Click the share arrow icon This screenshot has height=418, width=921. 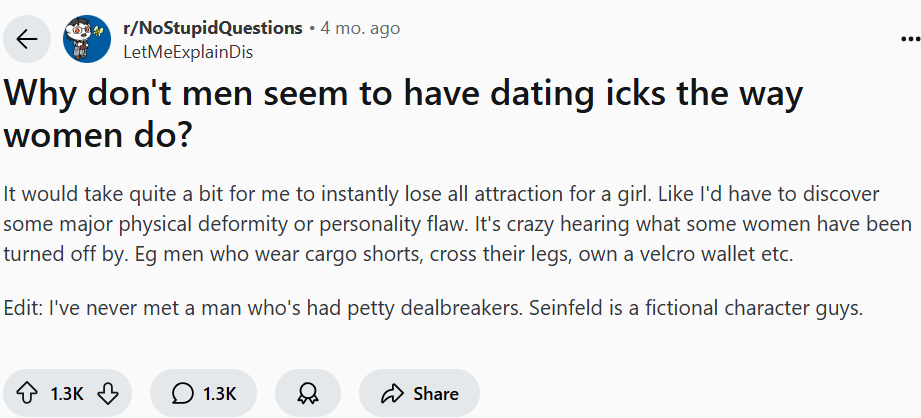coord(391,393)
